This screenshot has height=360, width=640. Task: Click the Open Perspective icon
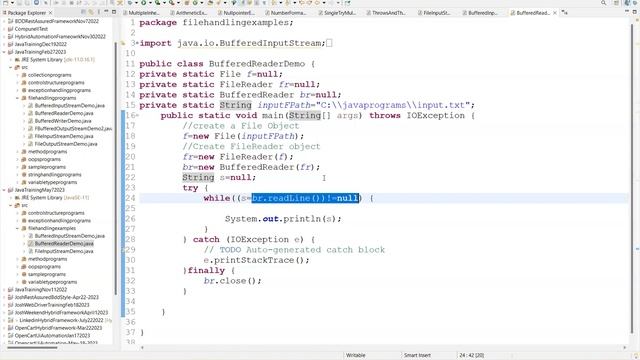pos(616,3)
